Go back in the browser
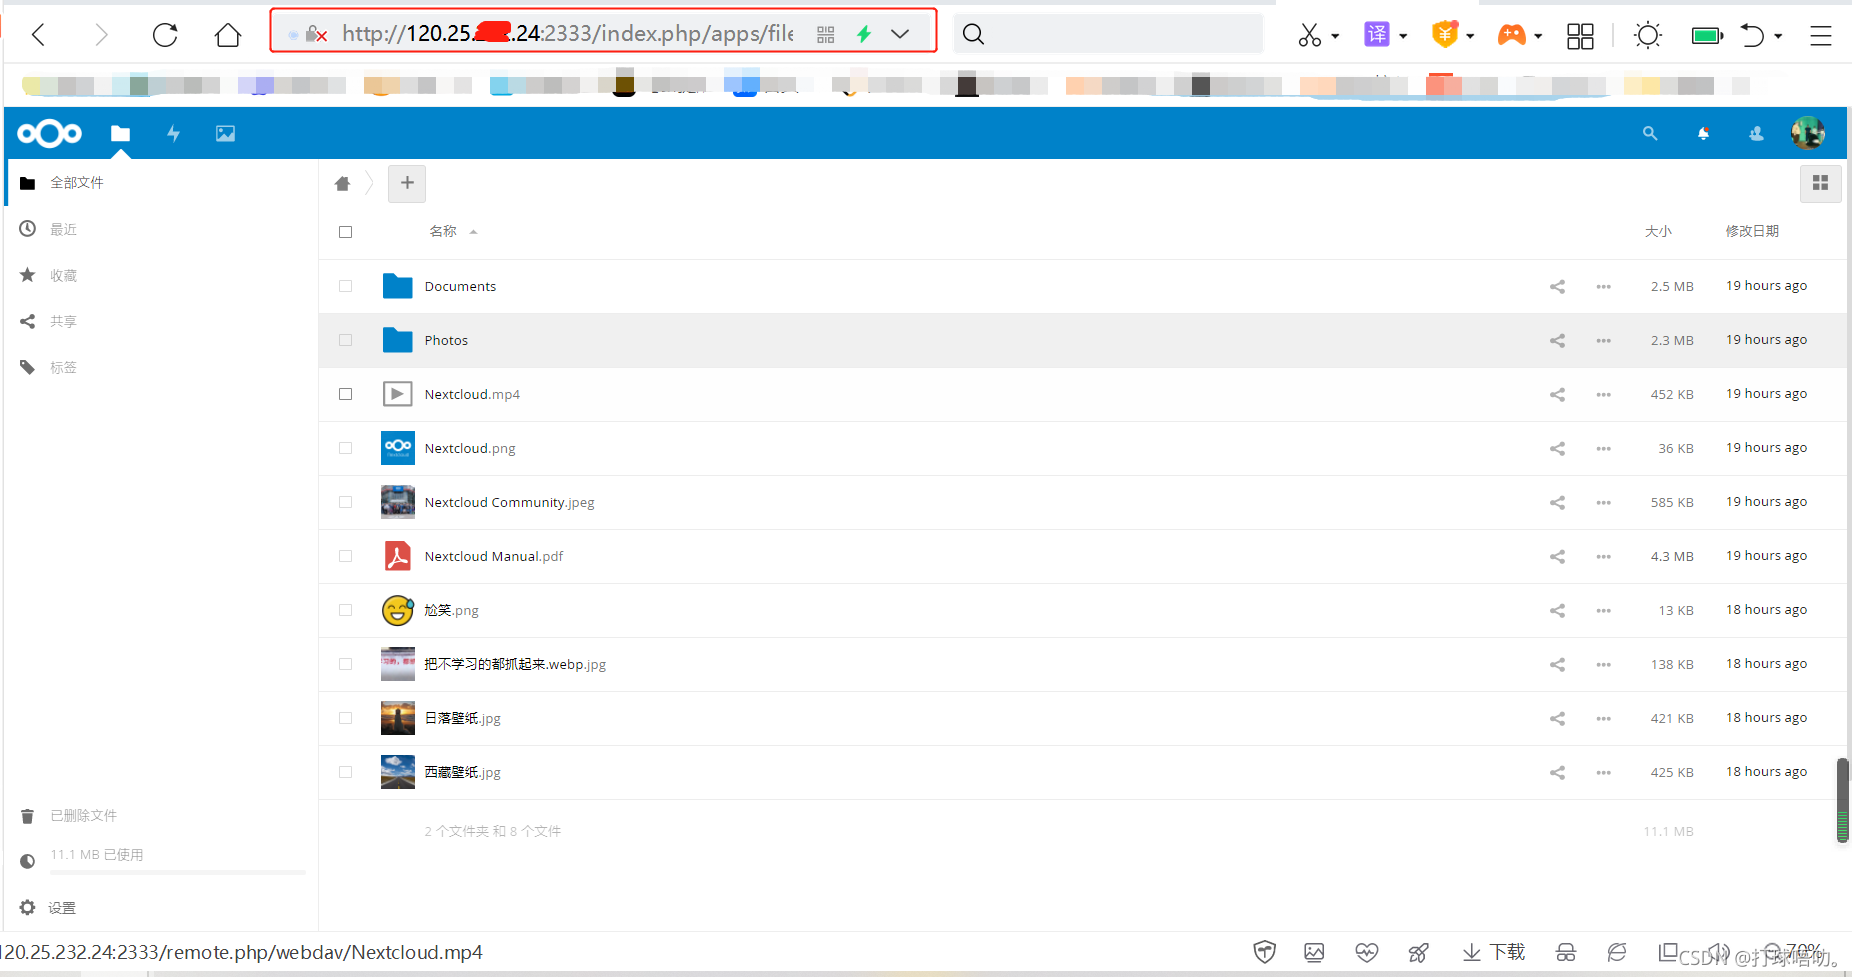Screen dimensions: 1852x977 [39, 35]
